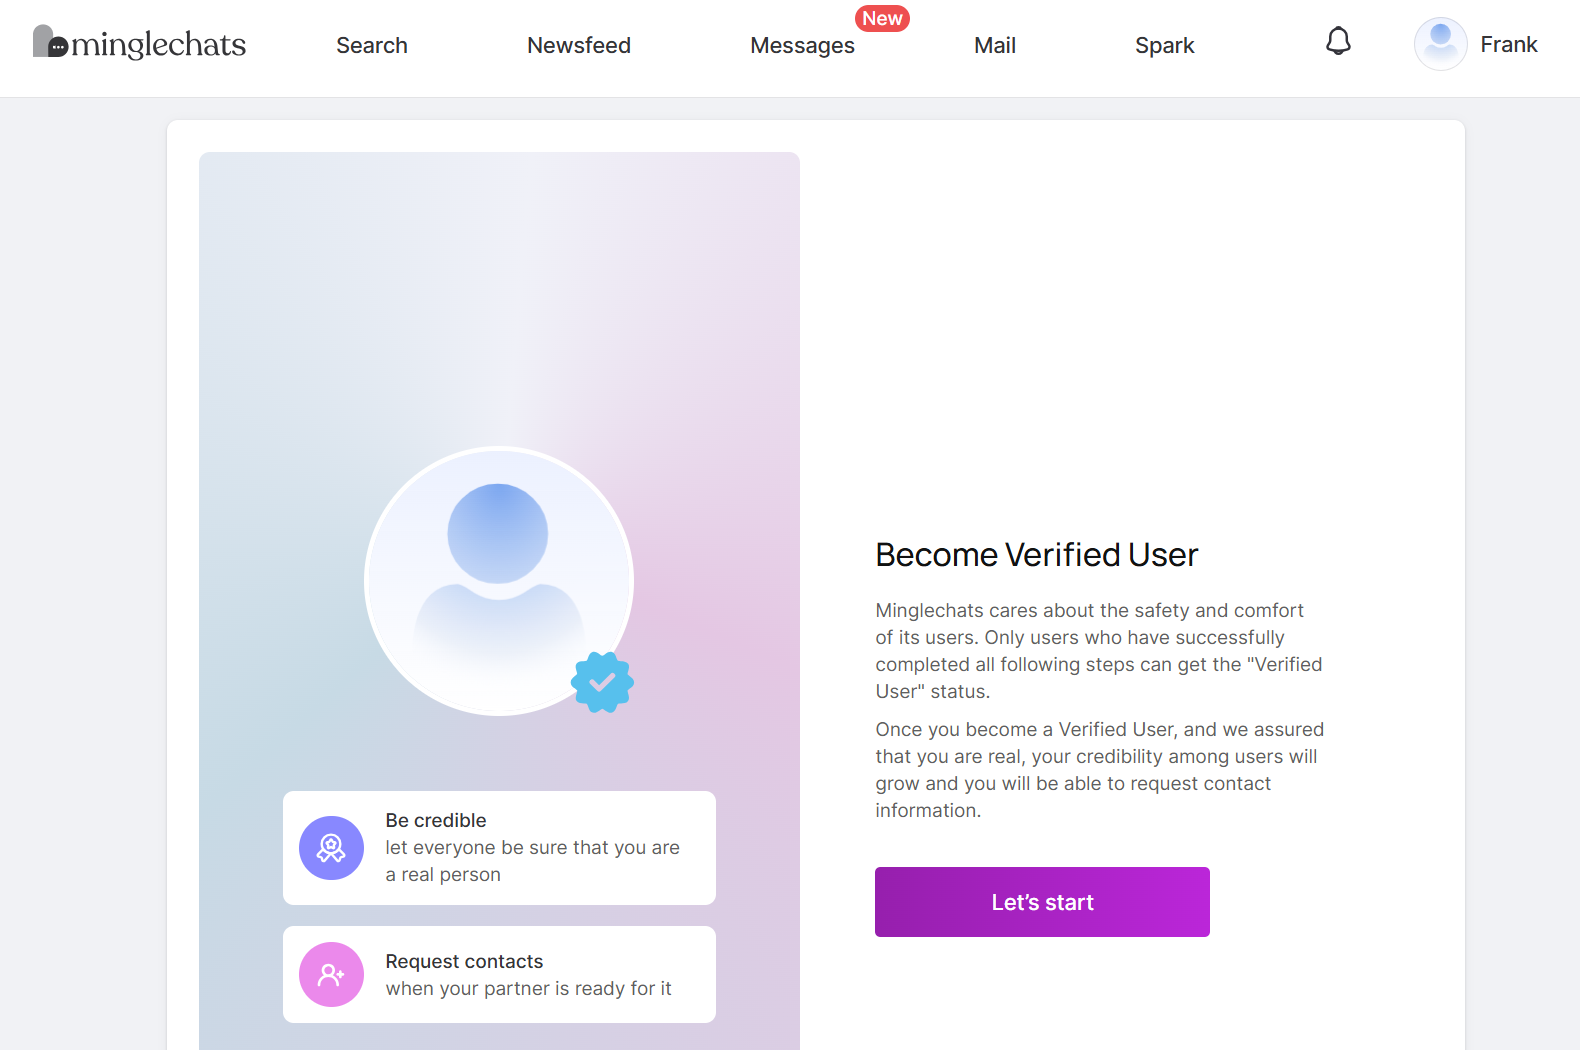
Task: Click the 'a real person' description text
Action: (x=443, y=875)
